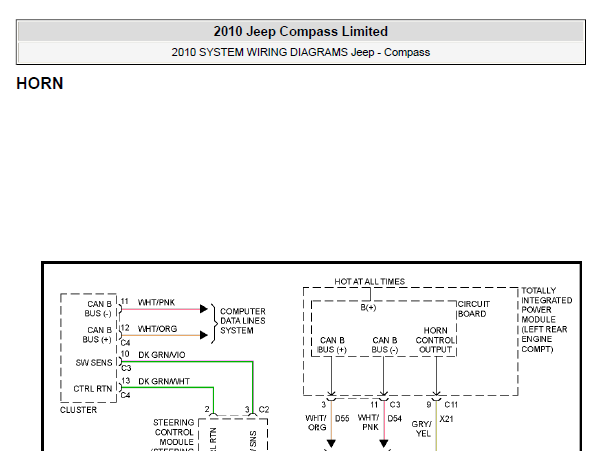Screen dimensions: 603x451
Task: Click 'CAN B BUS (-)' in circuit board
Action: pos(385,345)
